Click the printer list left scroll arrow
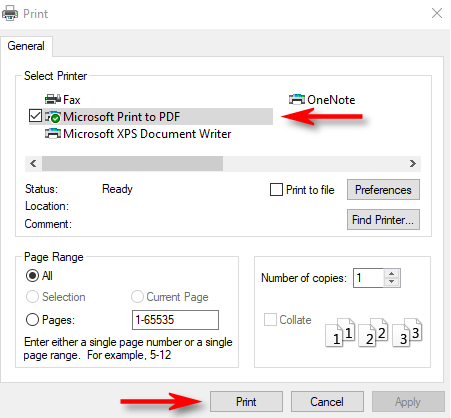Image resolution: width=451 pixels, height=418 pixels. tap(33, 164)
